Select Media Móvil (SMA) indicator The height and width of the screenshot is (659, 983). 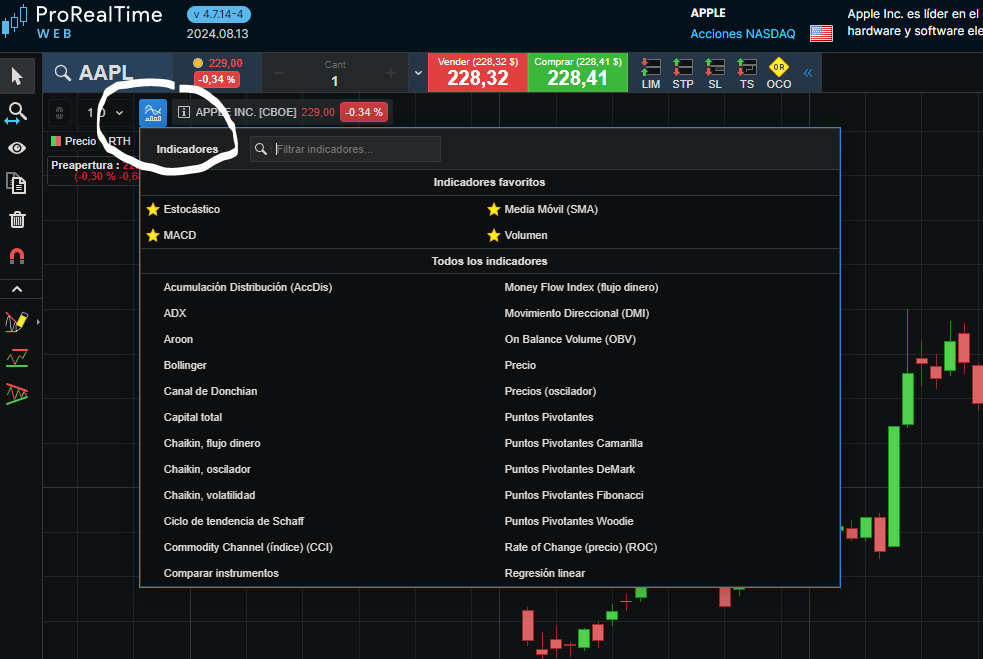pyautogui.click(x=551, y=209)
